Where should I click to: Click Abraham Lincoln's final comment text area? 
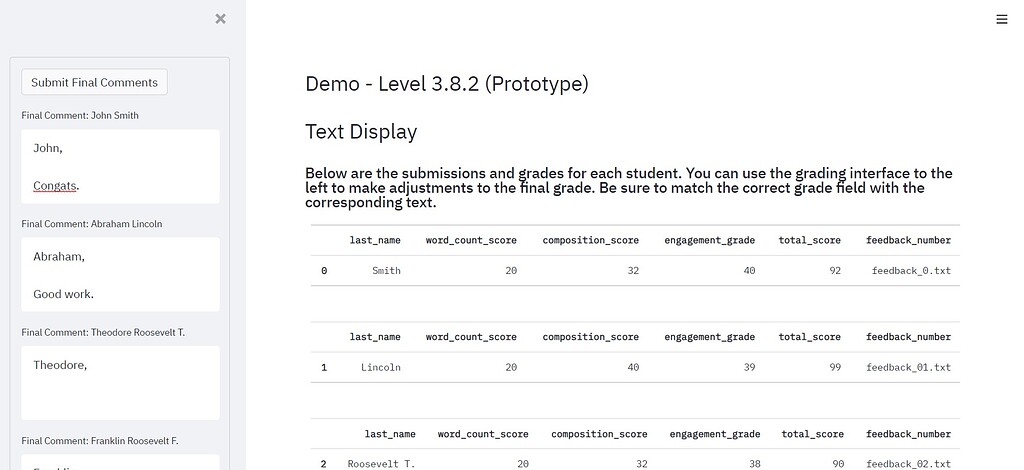(x=120, y=274)
